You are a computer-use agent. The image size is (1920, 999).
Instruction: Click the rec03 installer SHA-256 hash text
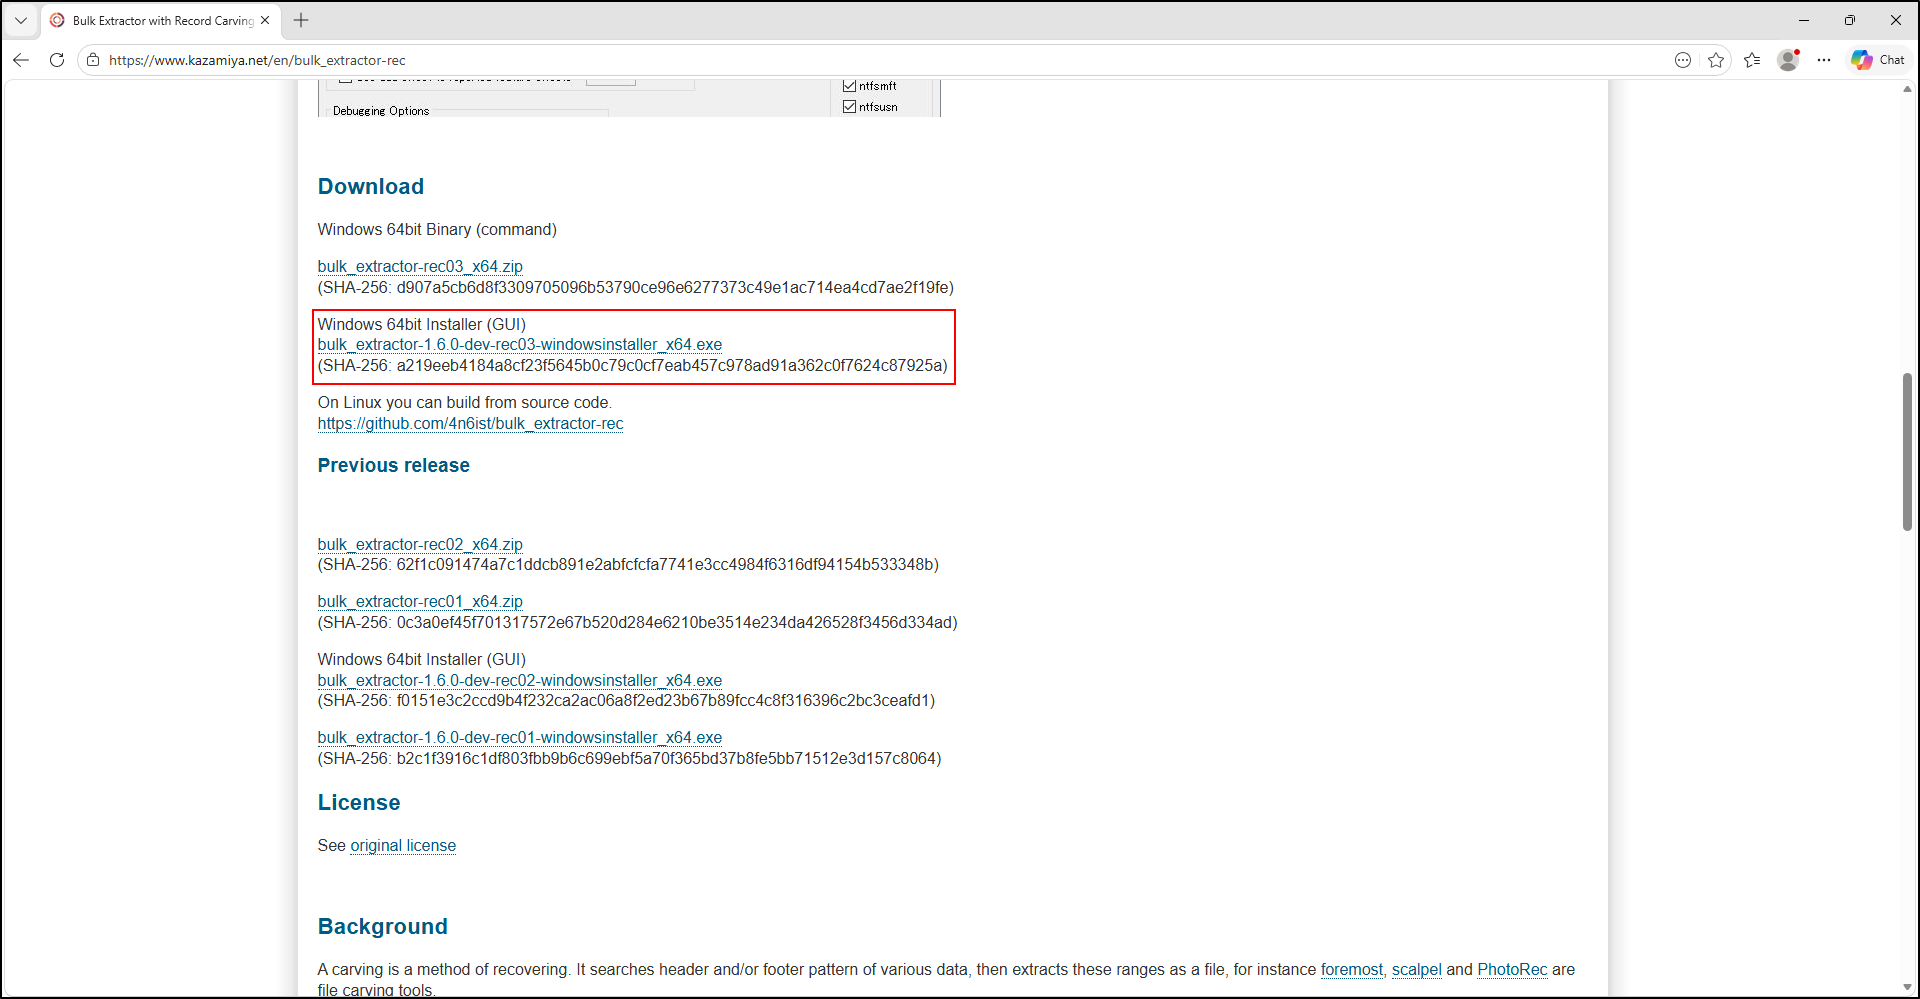coord(633,366)
